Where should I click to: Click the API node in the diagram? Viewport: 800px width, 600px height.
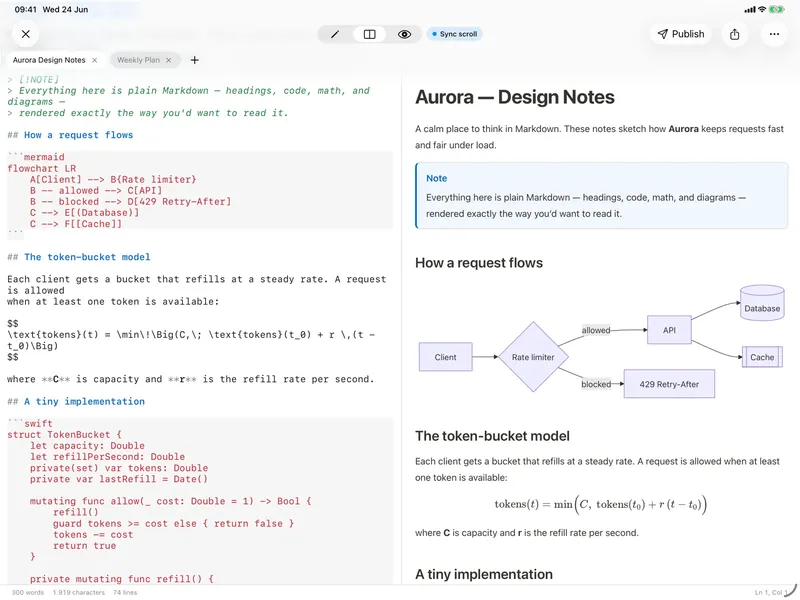pyautogui.click(x=669, y=330)
